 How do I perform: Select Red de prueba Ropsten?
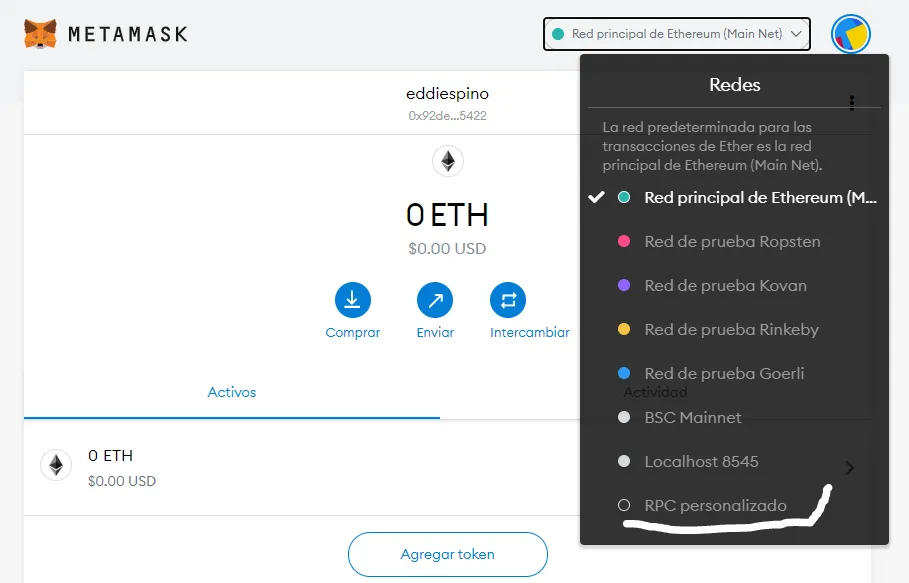point(734,242)
